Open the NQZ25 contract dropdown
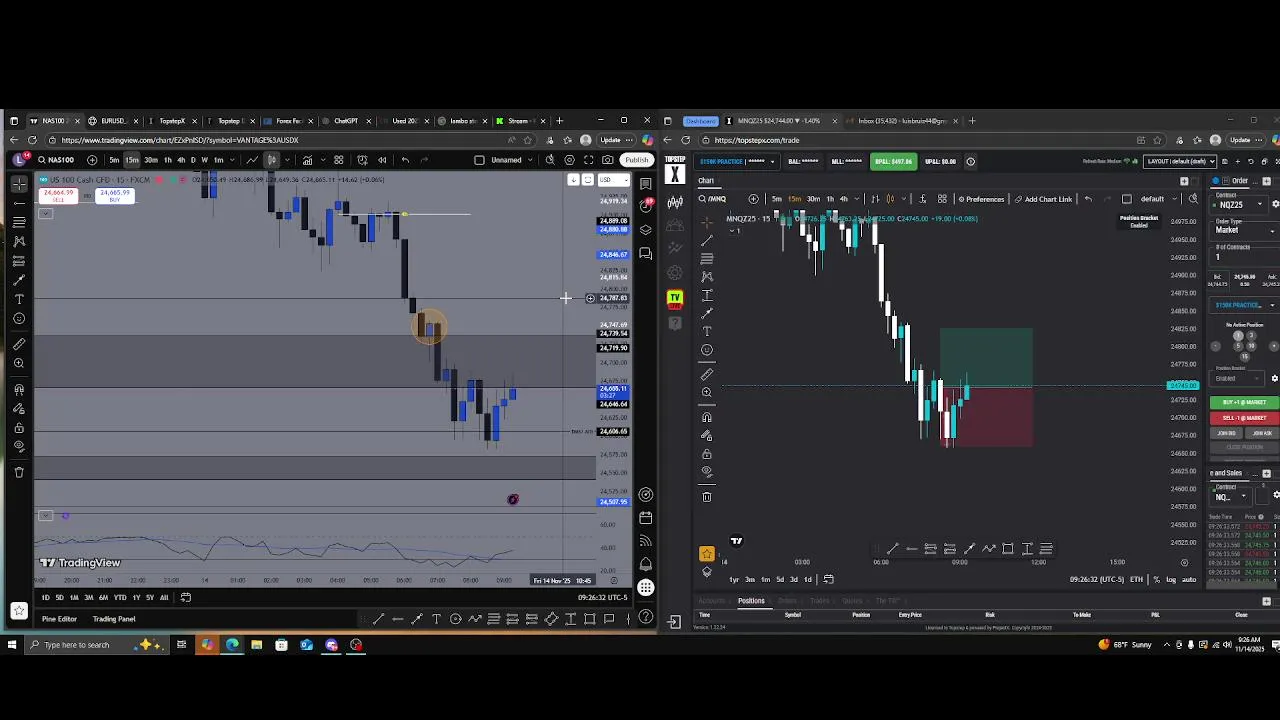This screenshot has width=1280, height=720. (1239, 205)
